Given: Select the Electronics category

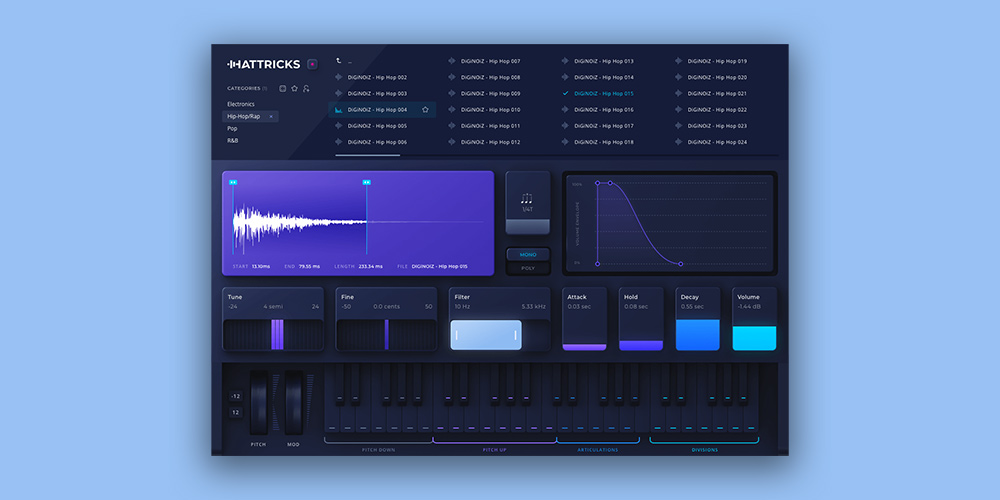Looking at the screenshot, I should click(241, 104).
